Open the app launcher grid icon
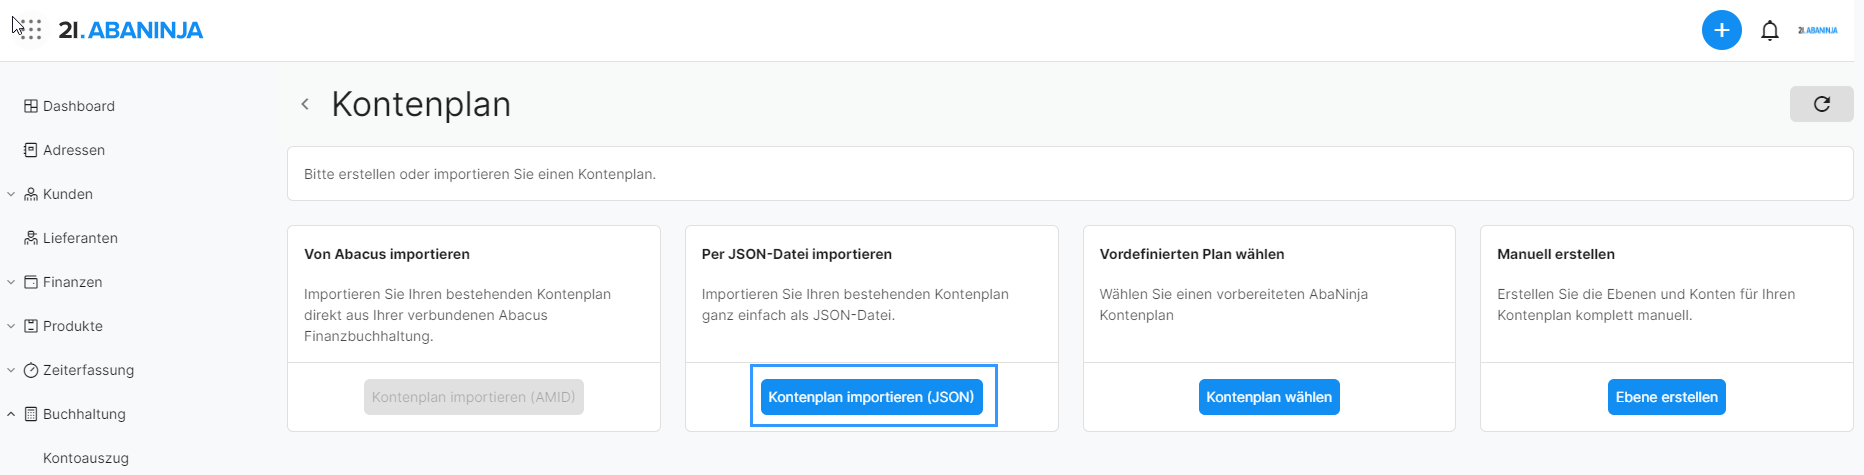This screenshot has width=1864, height=475. (x=30, y=30)
